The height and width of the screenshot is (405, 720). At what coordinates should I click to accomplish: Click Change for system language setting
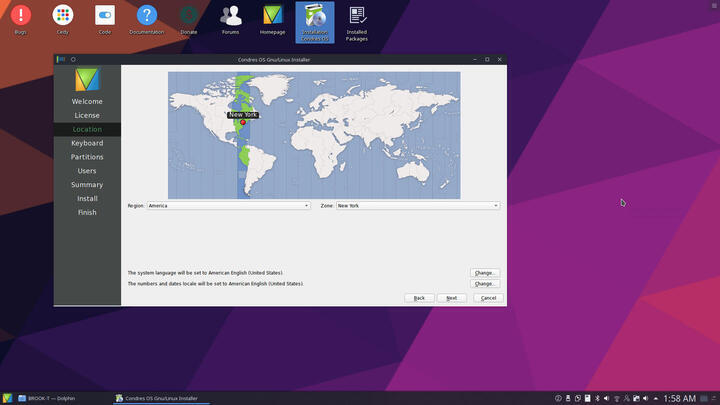click(485, 273)
